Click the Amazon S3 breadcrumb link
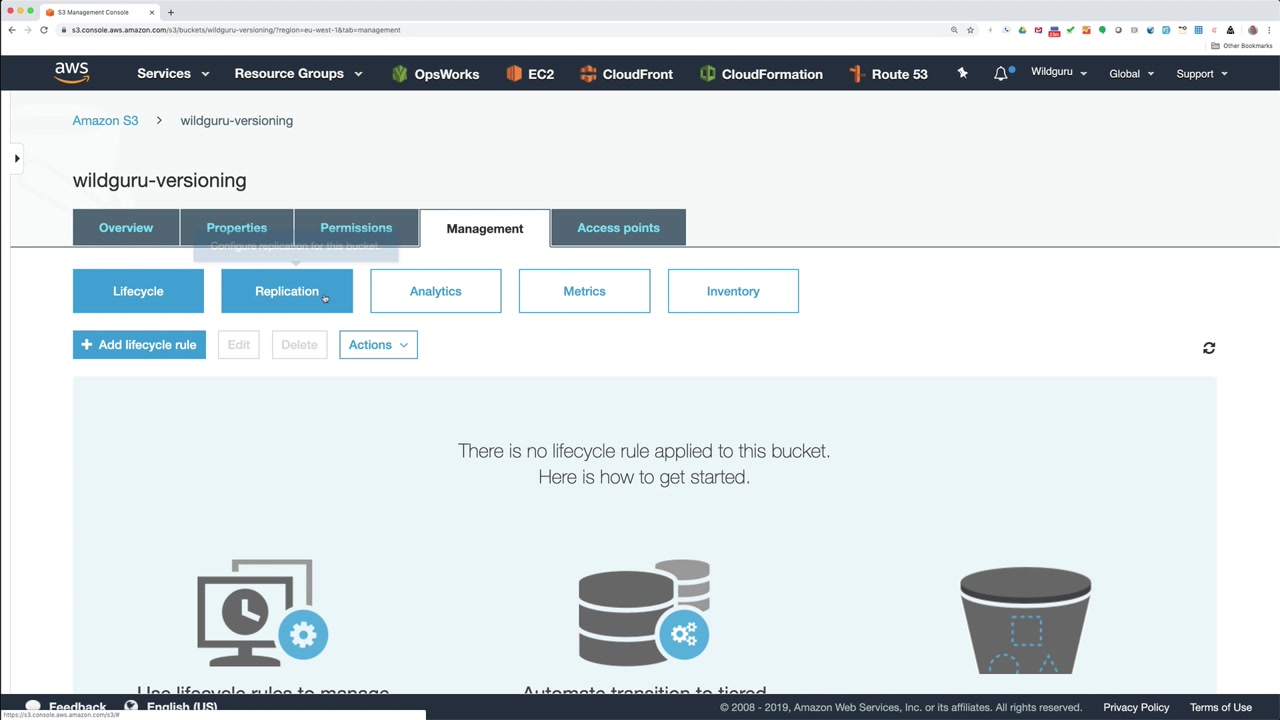Image resolution: width=1280 pixels, height=720 pixels. 105,121
